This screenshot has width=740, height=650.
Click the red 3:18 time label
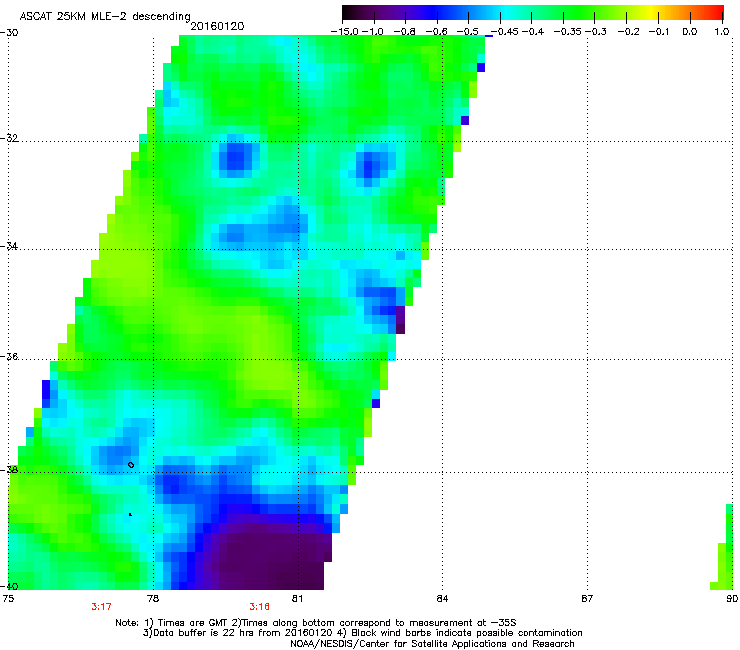(260, 607)
